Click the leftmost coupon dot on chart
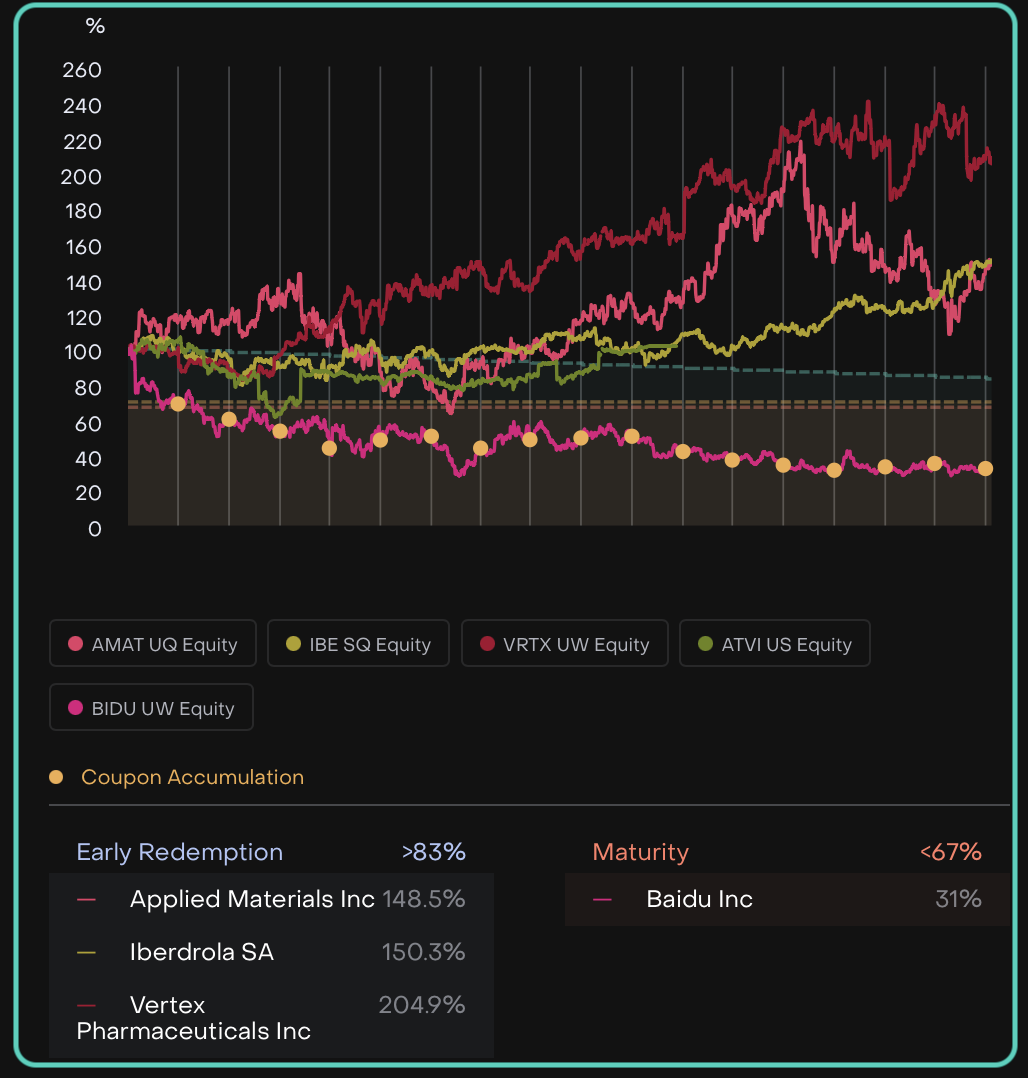Viewport: 1028px width, 1078px height. pyautogui.click(x=178, y=404)
